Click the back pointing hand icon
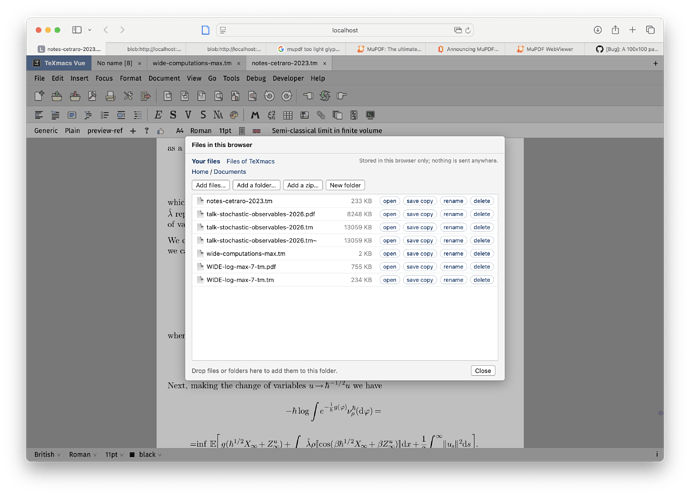 308,96
